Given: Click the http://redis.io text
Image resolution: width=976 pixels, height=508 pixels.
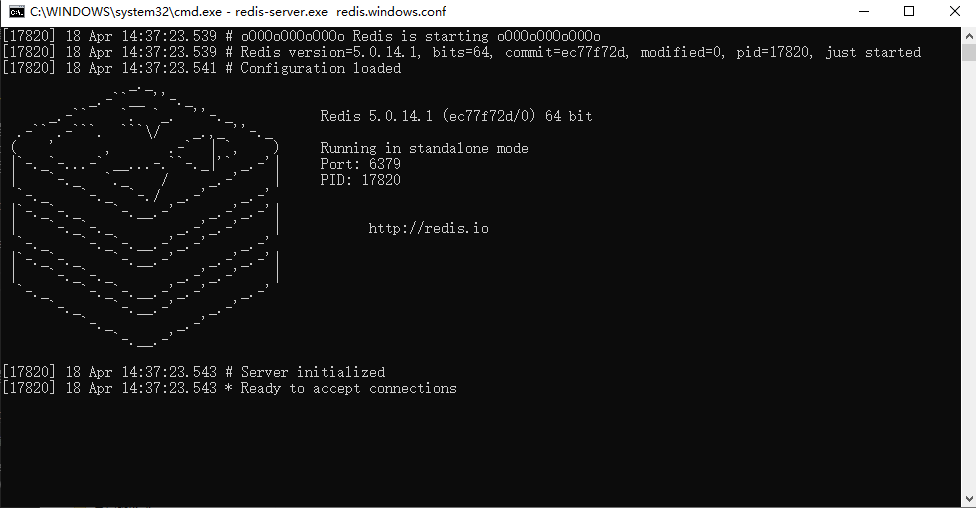Looking at the screenshot, I should pos(428,228).
